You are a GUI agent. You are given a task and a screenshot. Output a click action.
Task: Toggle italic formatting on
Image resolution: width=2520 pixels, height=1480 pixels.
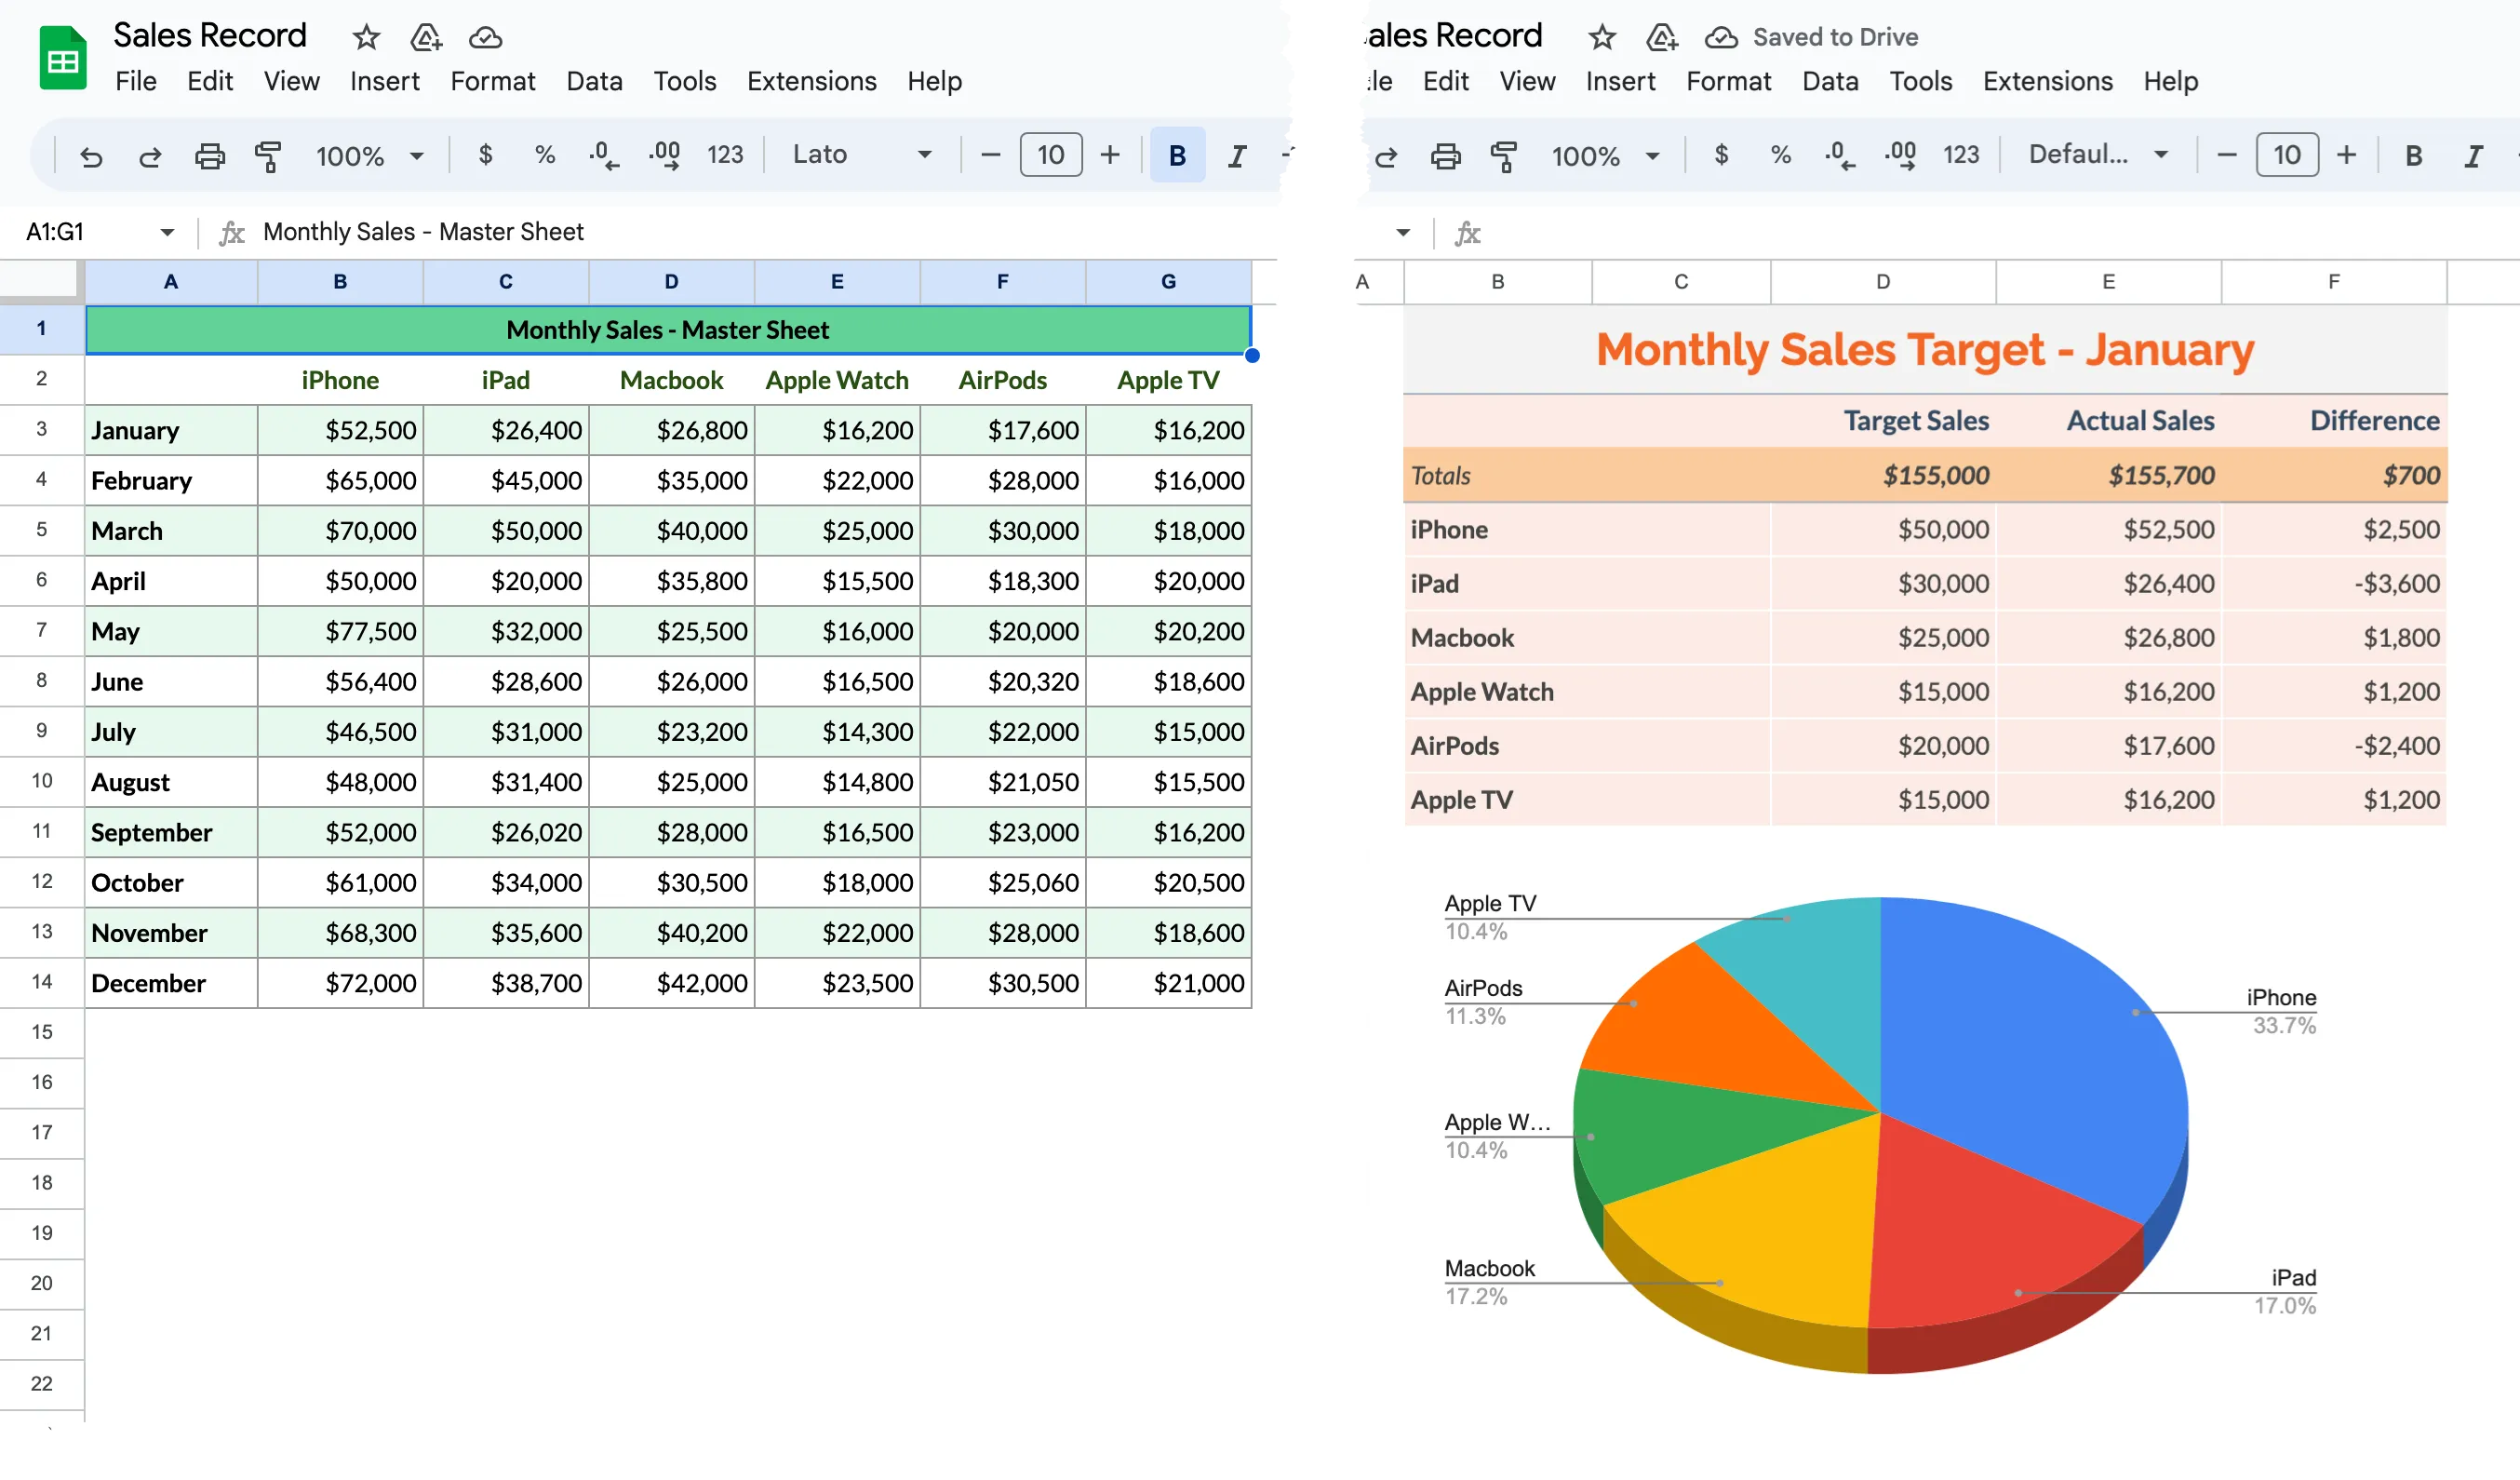[1236, 156]
